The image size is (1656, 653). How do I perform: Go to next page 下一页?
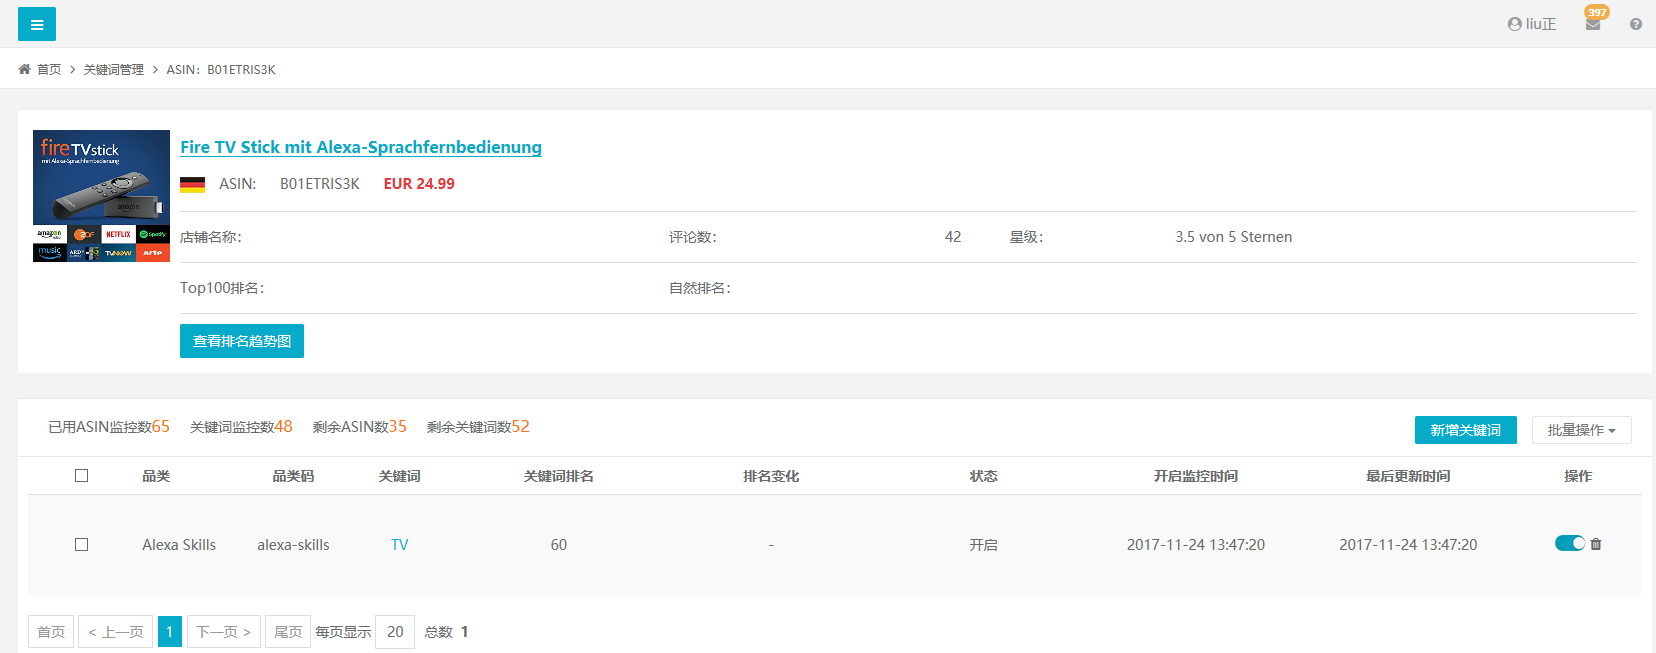pyautogui.click(x=224, y=632)
